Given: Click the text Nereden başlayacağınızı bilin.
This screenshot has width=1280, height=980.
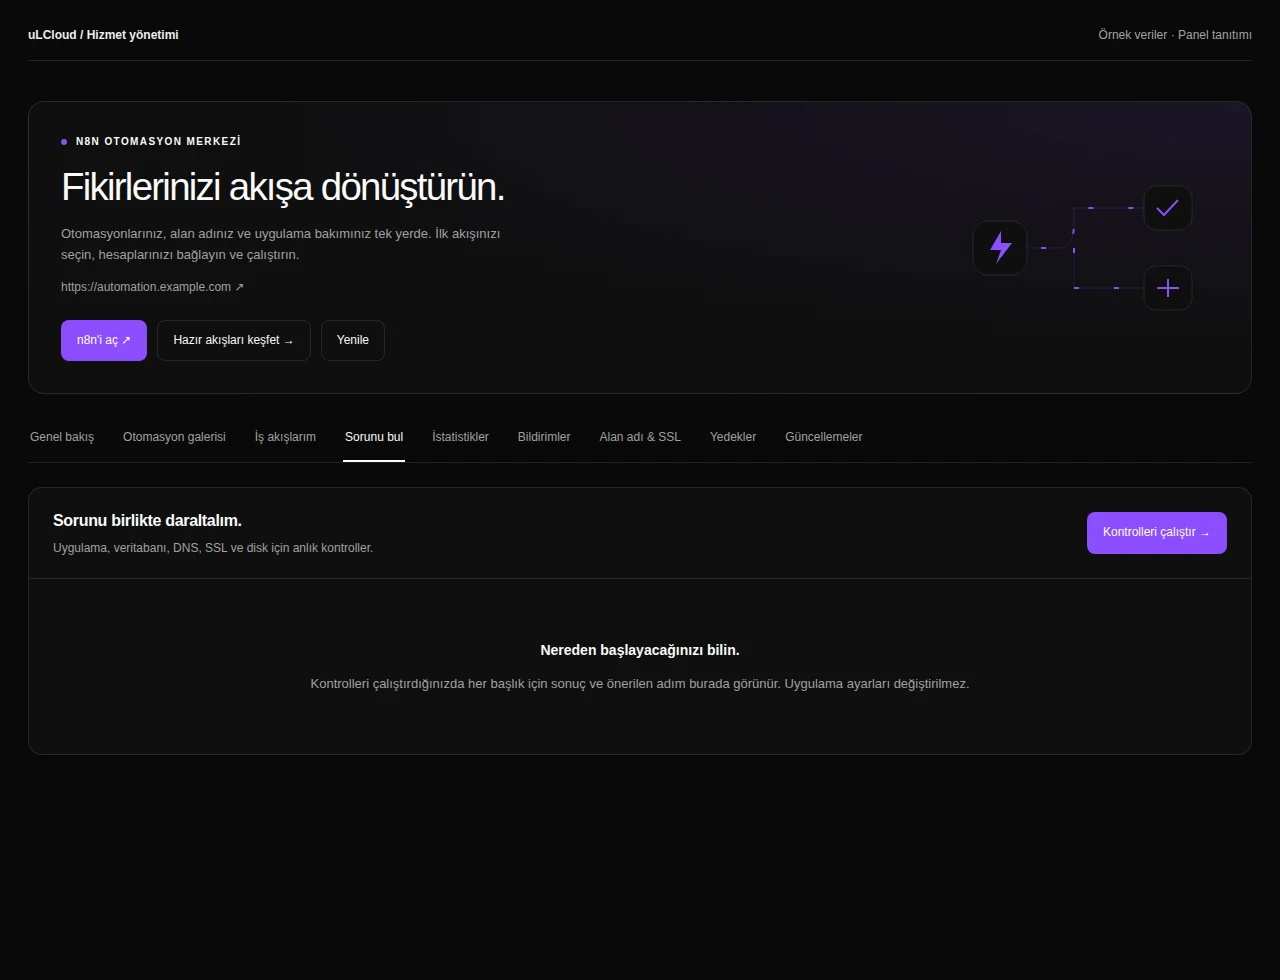Looking at the screenshot, I should (x=640, y=650).
